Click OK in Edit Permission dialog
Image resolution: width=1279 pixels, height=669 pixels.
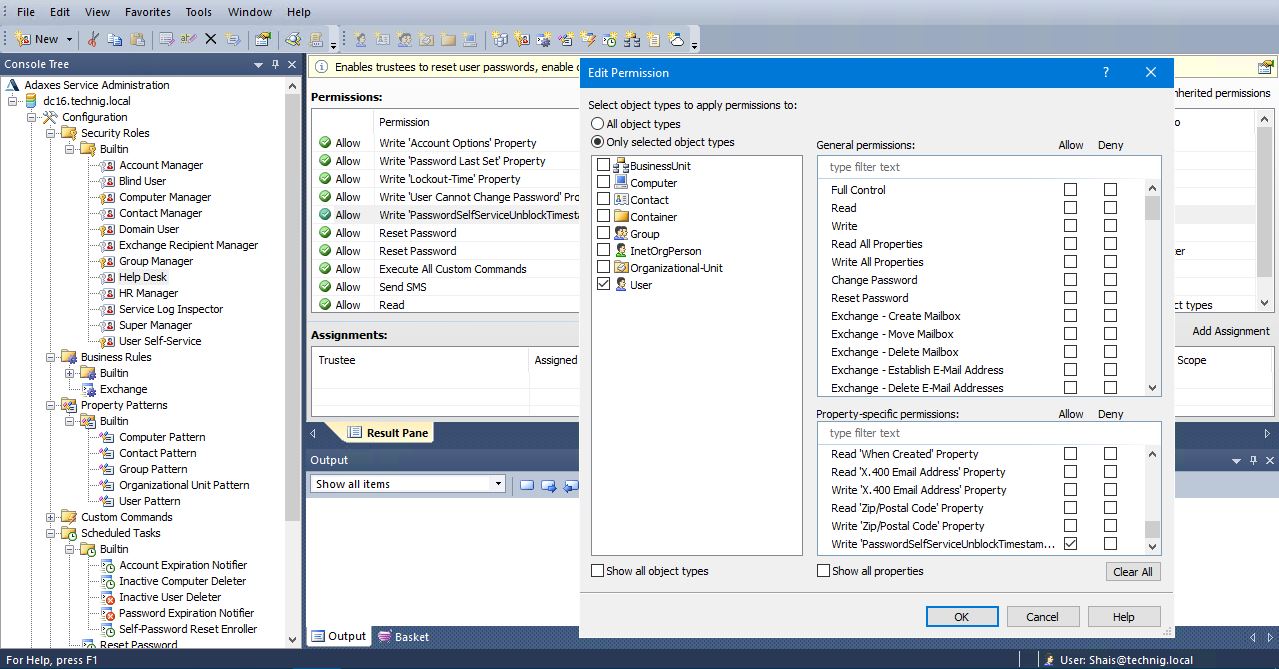click(961, 616)
